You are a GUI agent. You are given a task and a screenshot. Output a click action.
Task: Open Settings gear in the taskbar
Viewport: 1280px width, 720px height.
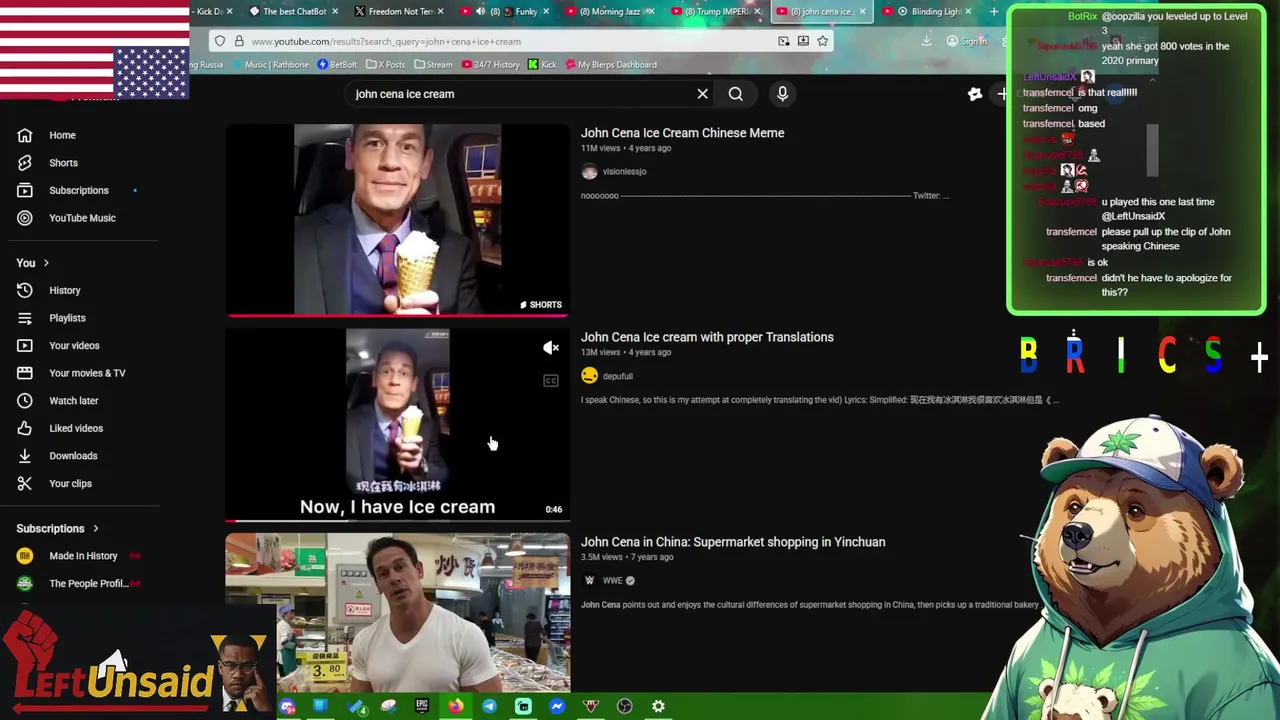tap(658, 706)
